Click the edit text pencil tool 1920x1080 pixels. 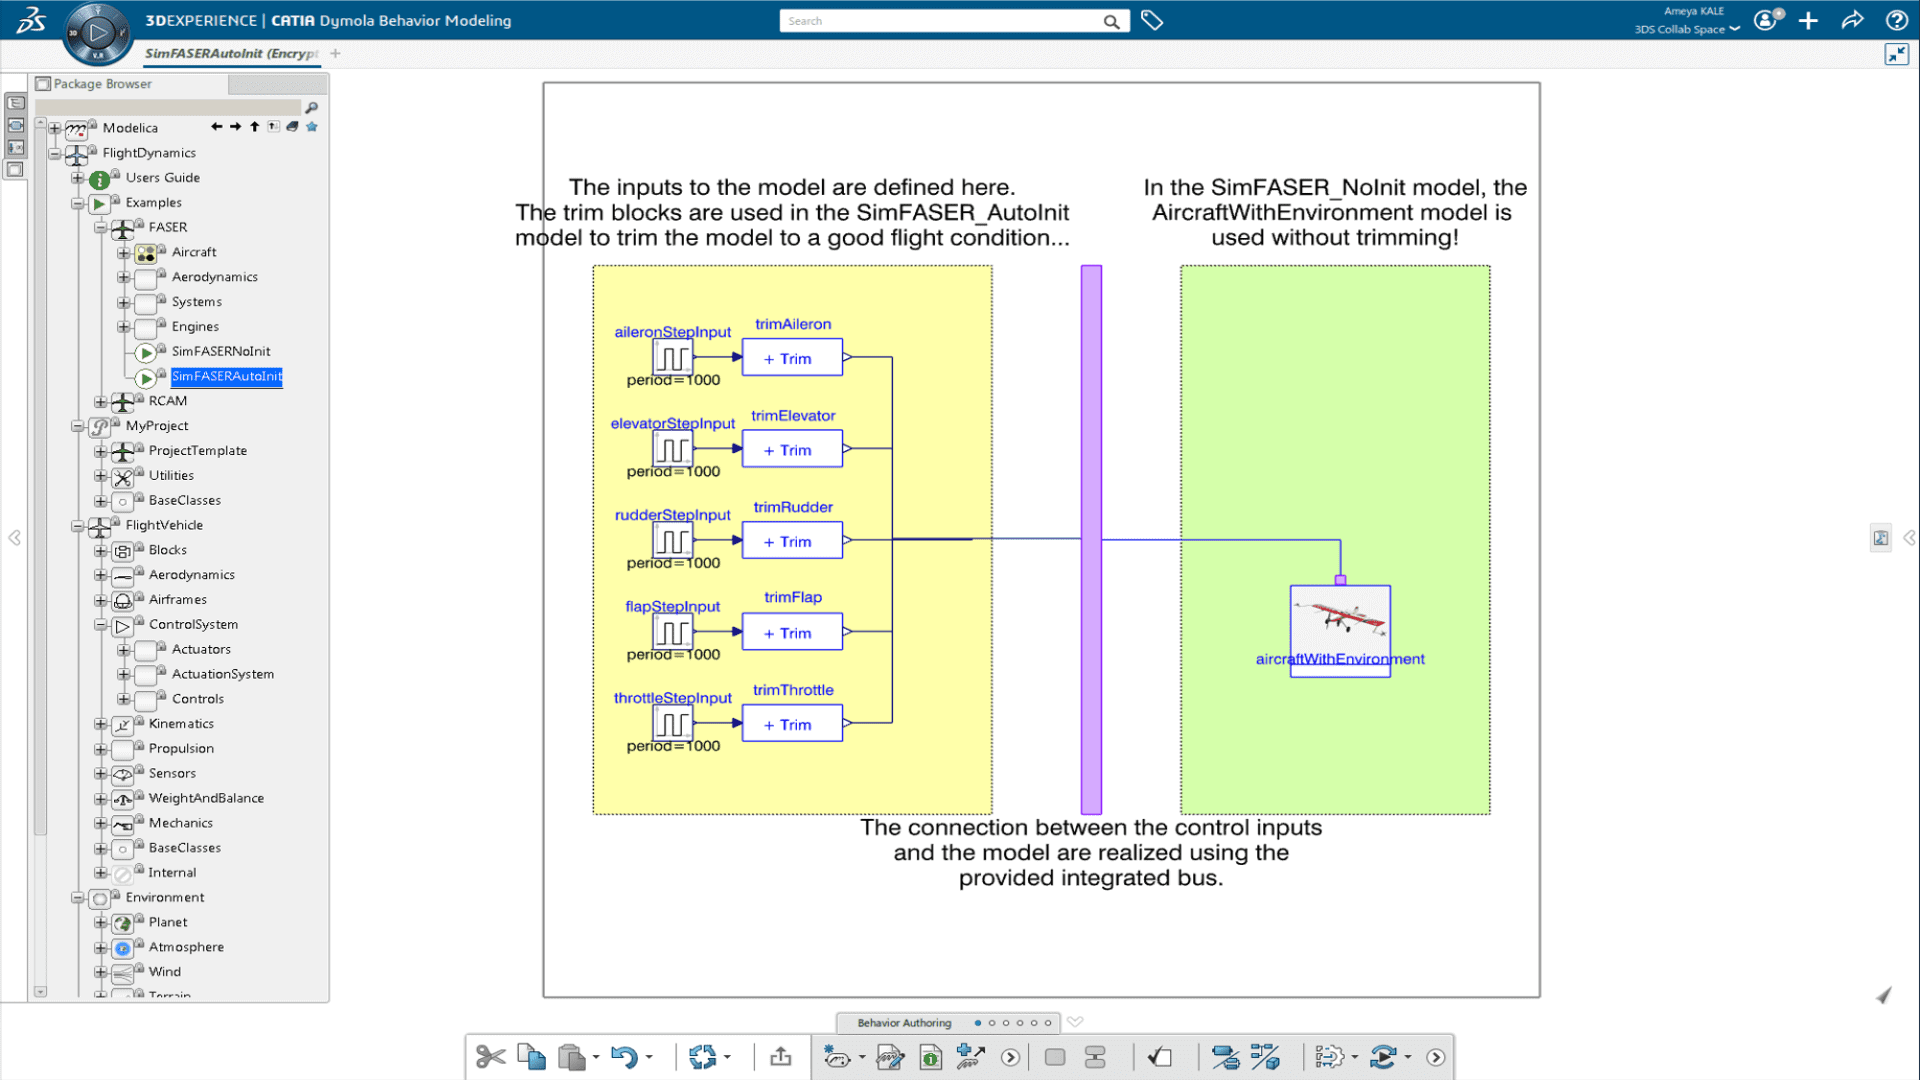(x=889, y=1057)
